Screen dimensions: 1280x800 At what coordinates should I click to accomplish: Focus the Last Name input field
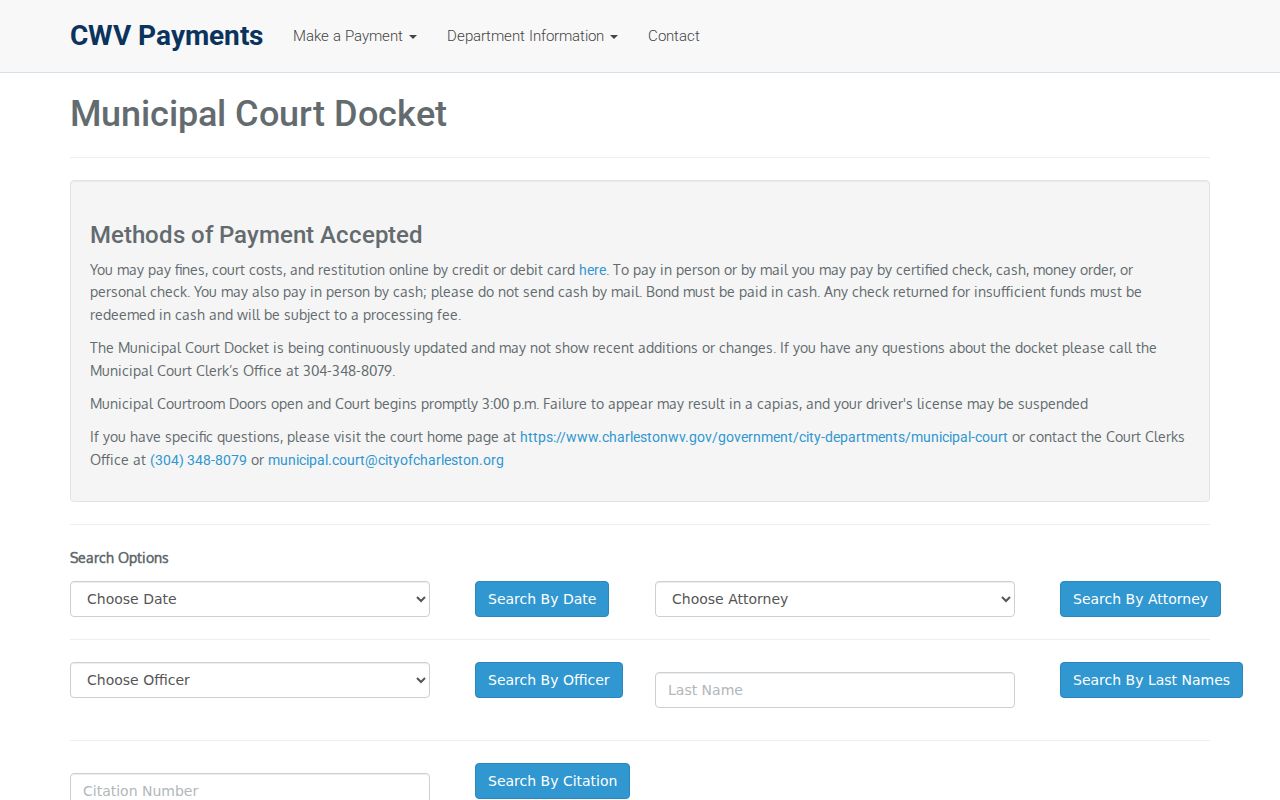click(x=835, y=690)
